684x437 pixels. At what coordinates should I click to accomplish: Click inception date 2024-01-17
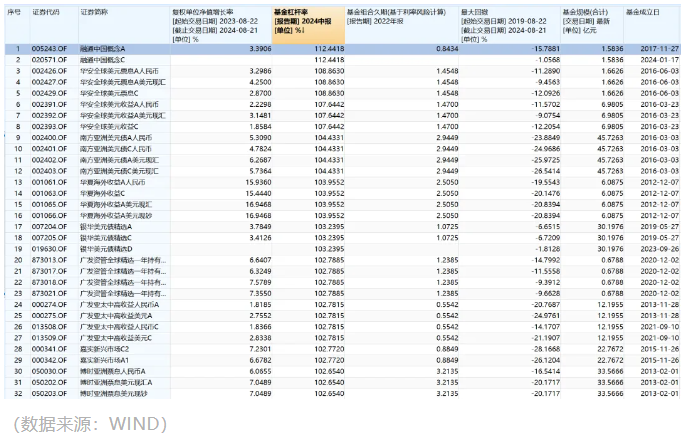[x=660, y=60]
